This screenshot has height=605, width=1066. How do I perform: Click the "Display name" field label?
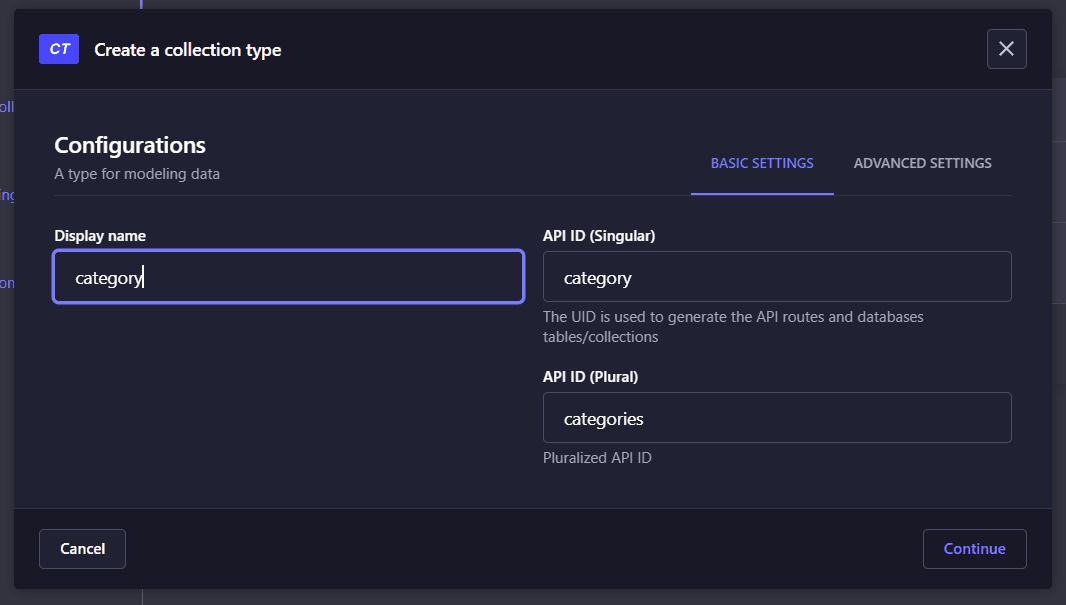click(x=100, y=236)
